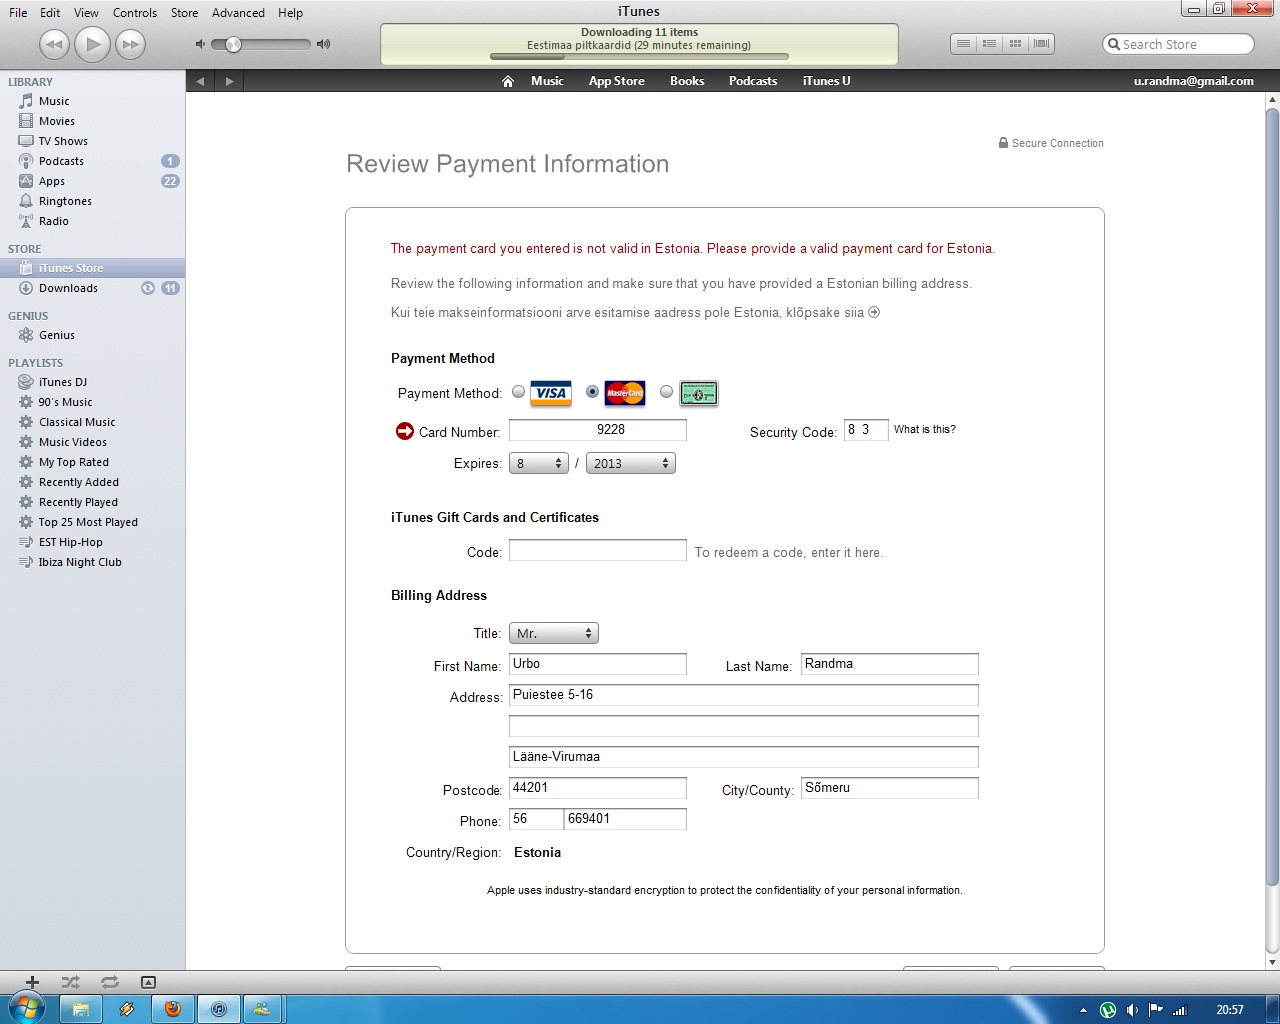Switch to the Podcasts store tab
This screenshot has height=1024, width=1280.
752,81
